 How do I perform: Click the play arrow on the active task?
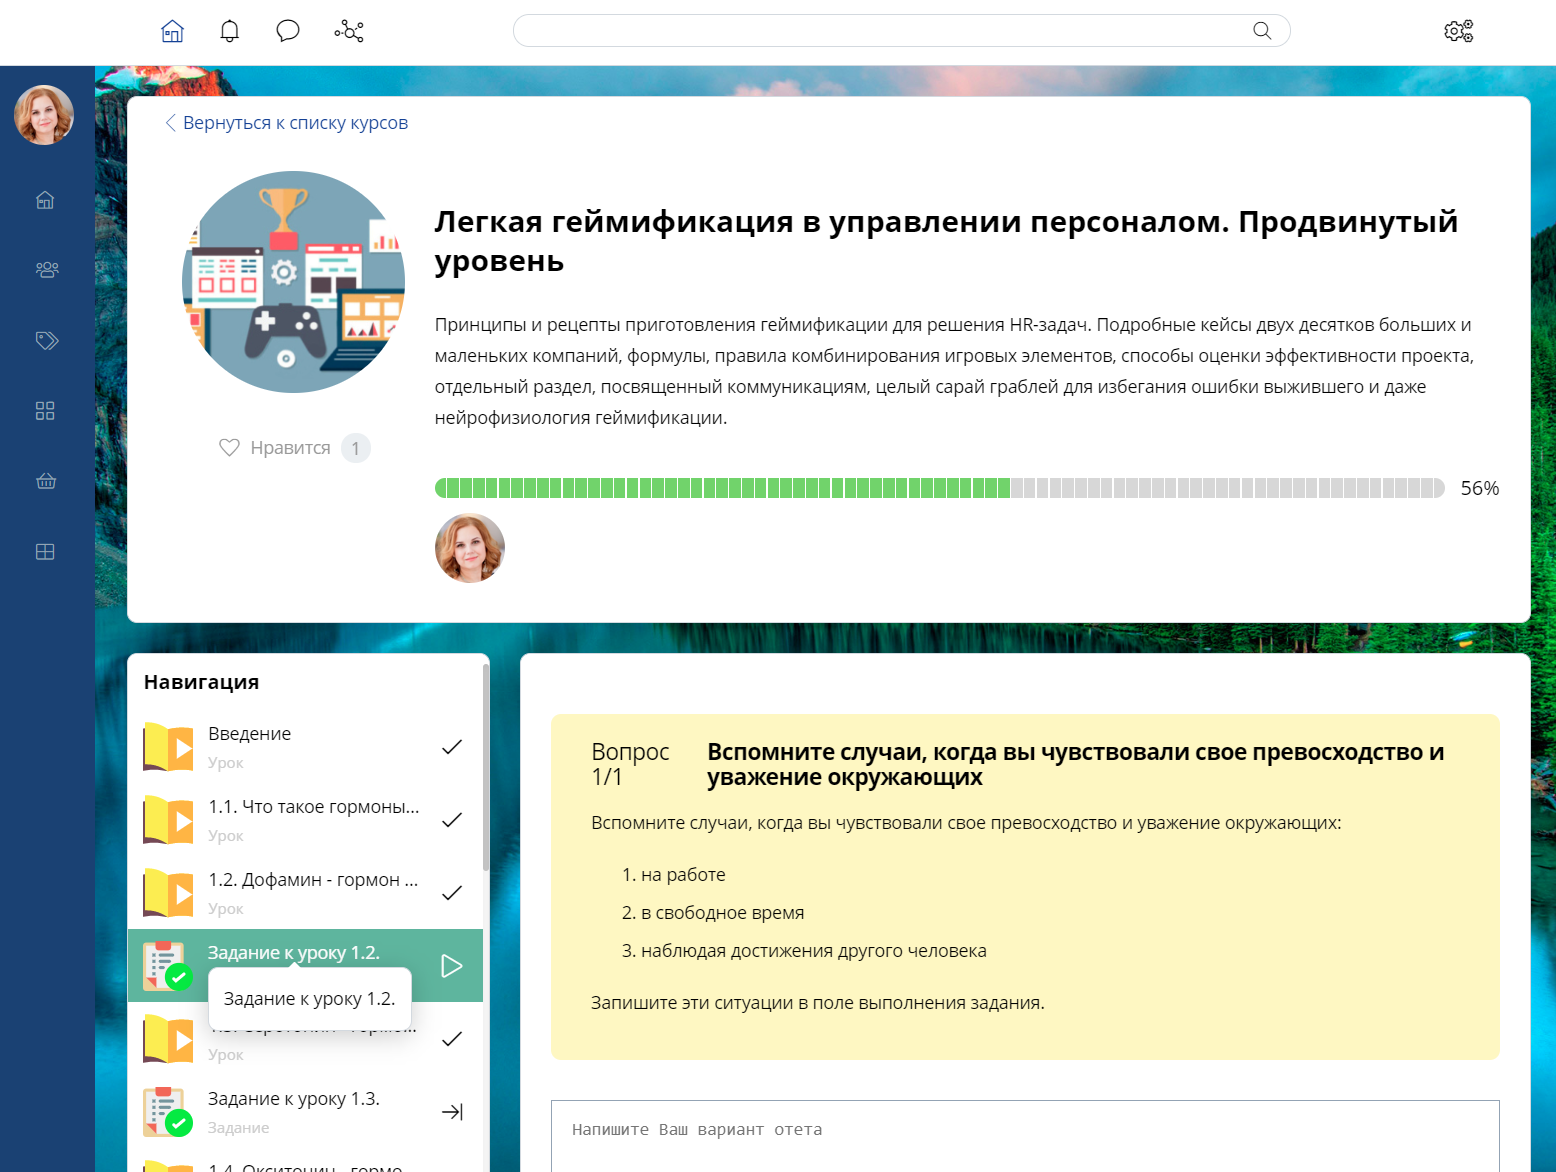pos(452,966)
